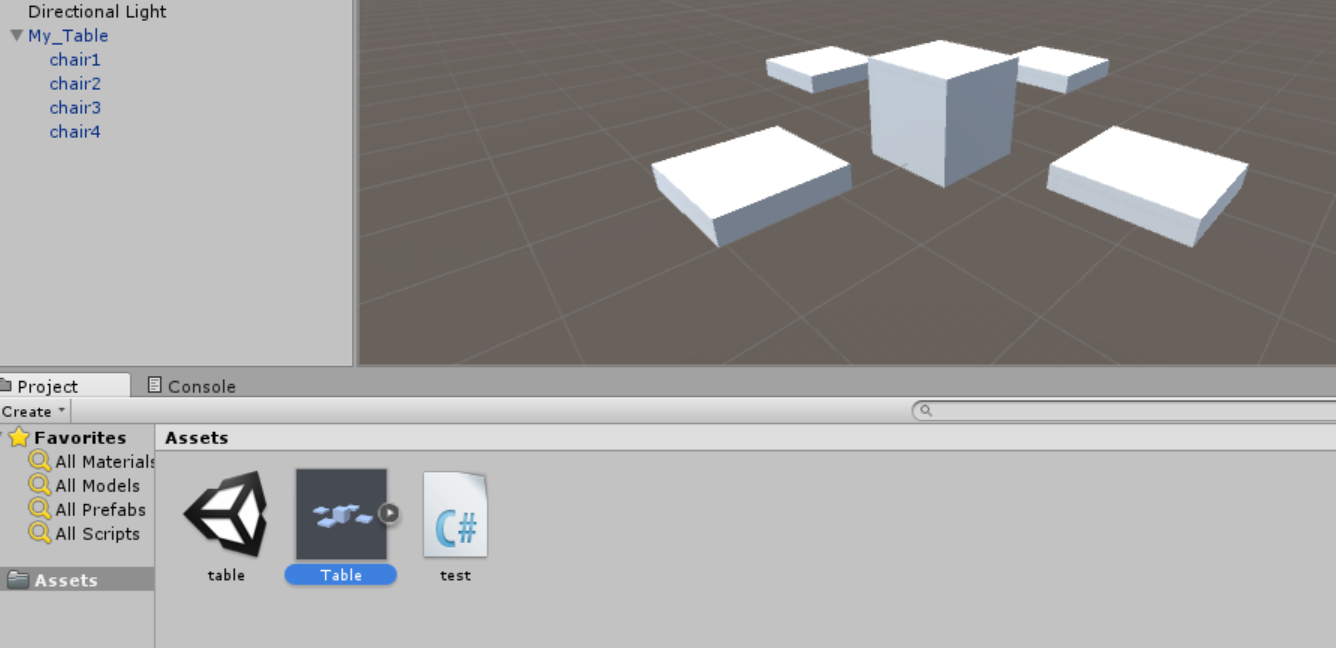The width and height of the screenshot is (1336, 648).
Task: Select chair1 in the hierarchy
Action: click(75, 60)
